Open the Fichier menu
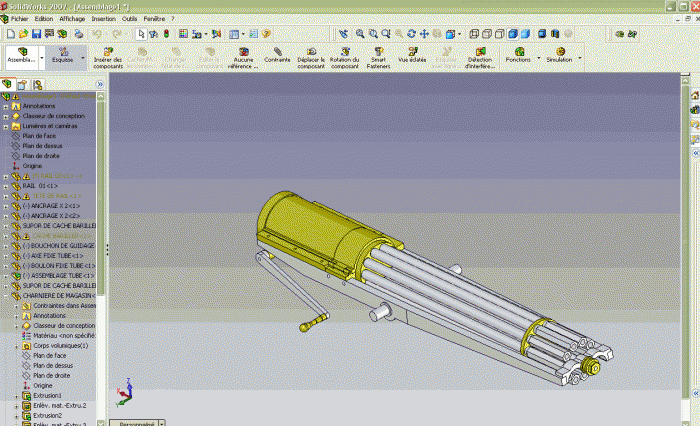The image size is (700, 426). coord(20,19)
